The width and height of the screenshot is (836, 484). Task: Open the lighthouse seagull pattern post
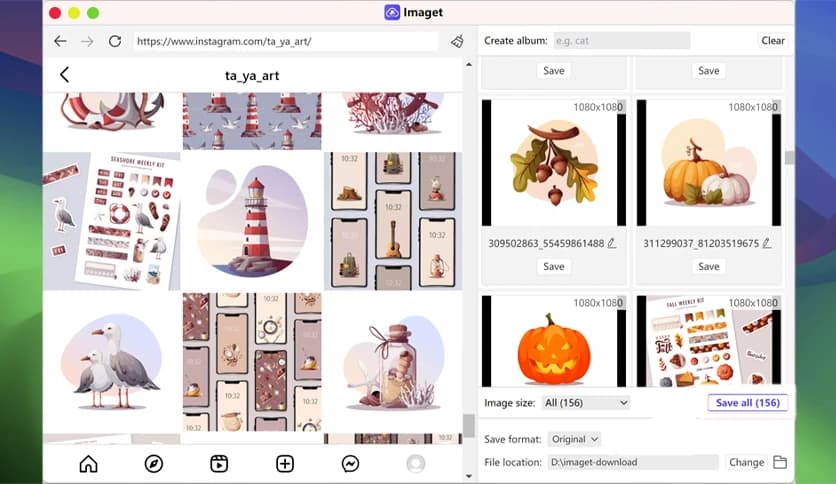[x=252, y=122]
